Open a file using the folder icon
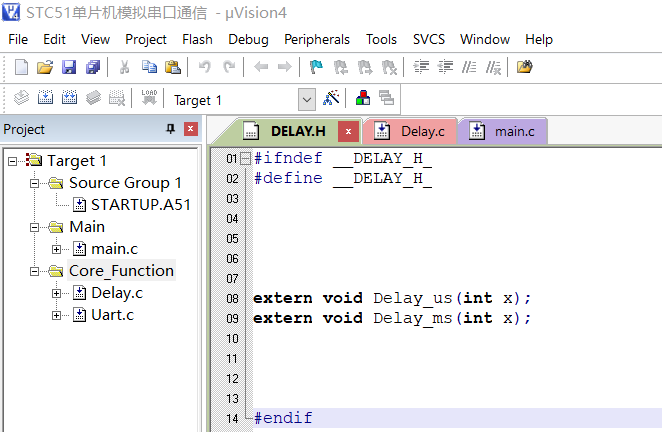The height and width of the screenshot is (432, 662). [45, 67]
